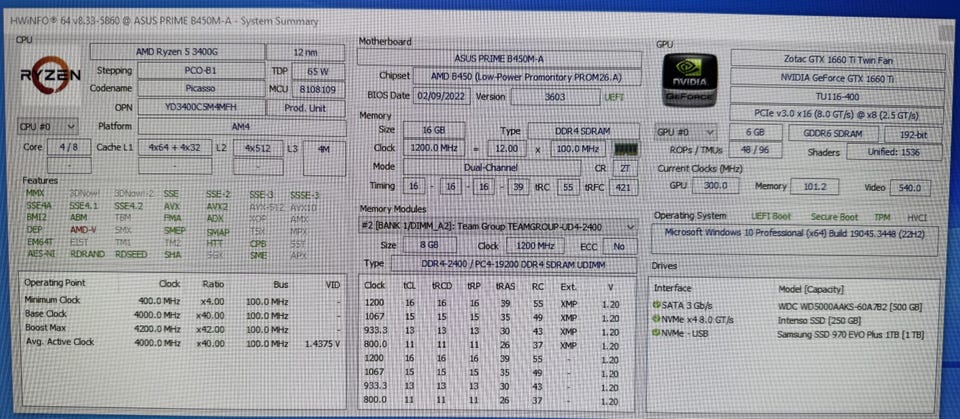Select the Boost Max operating point row
This screenshot has width=960, height=419.
click(x=182, y=328)
